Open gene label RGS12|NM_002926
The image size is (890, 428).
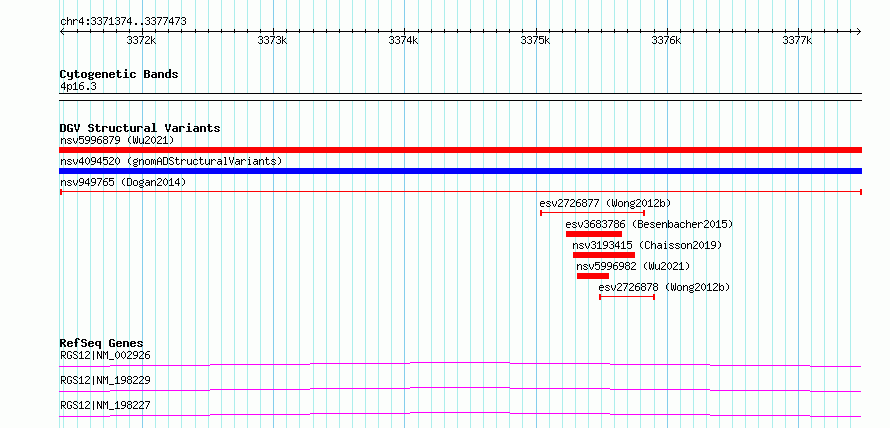[105, 355]
